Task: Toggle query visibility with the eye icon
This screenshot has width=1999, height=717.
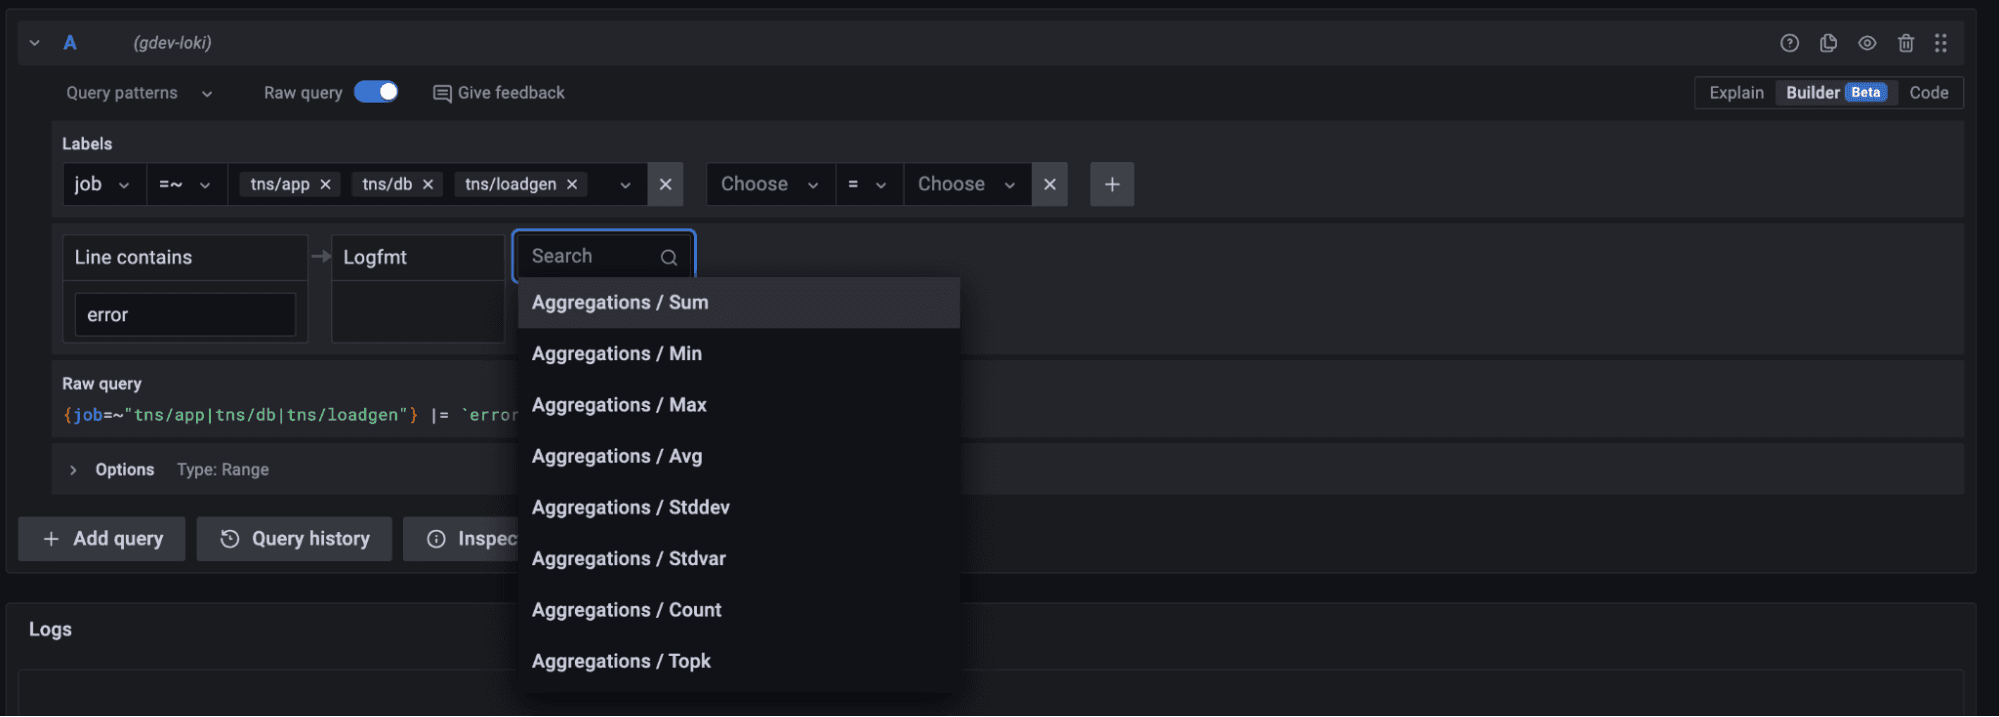Action: click(1867, 43)
